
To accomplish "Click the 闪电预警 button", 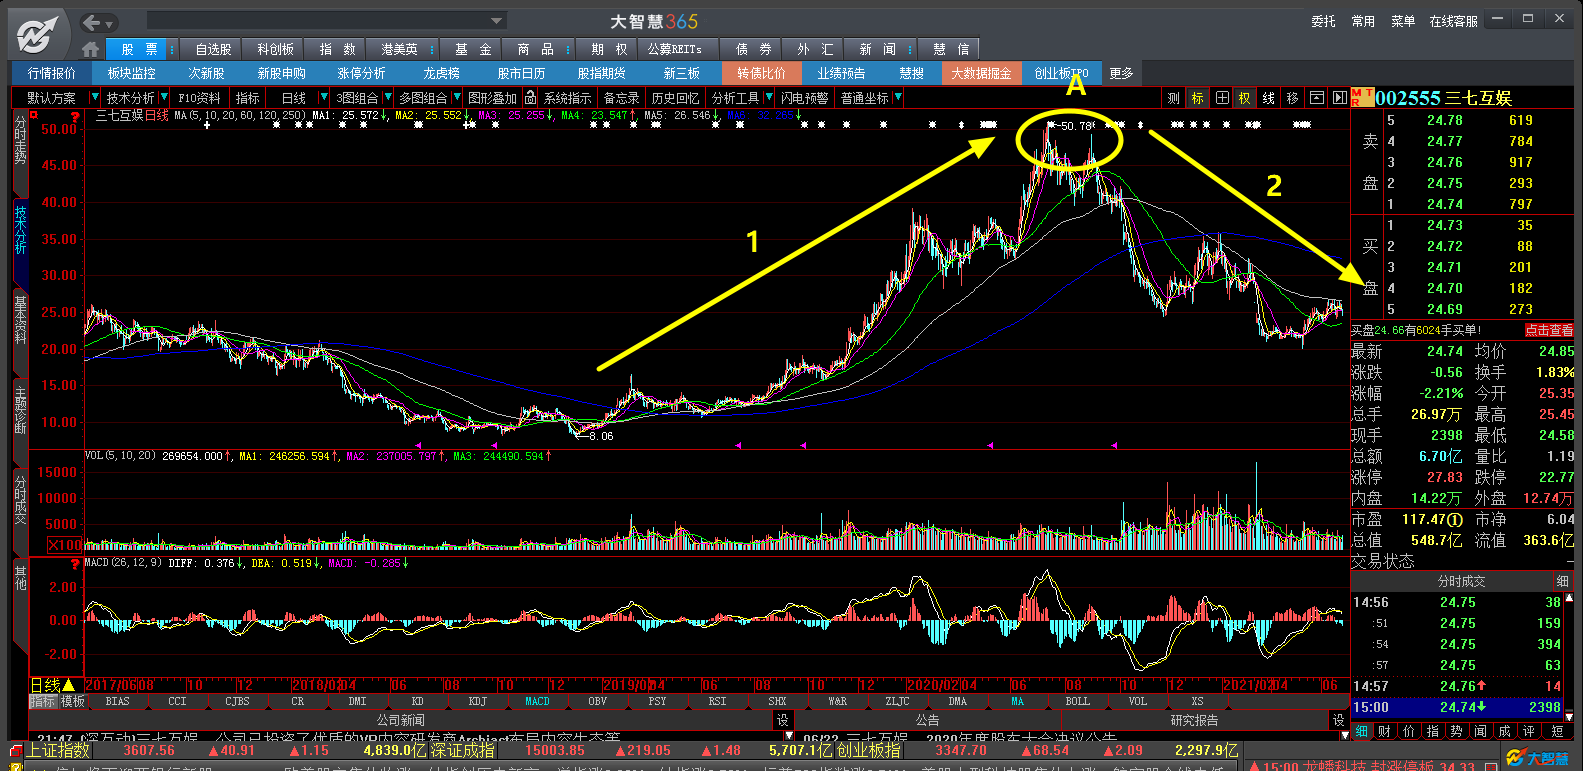I will [x=804, y=98].
